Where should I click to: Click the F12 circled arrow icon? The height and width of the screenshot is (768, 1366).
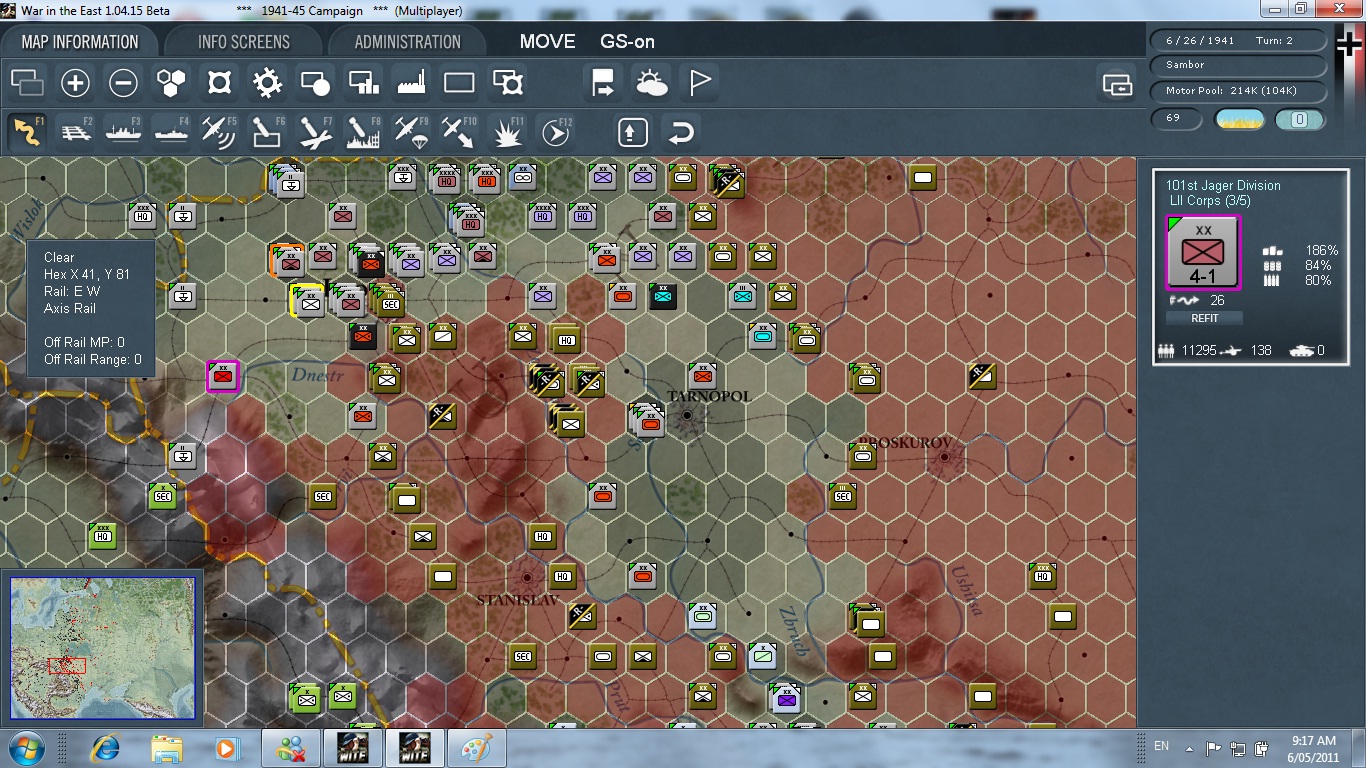point(555,132)
